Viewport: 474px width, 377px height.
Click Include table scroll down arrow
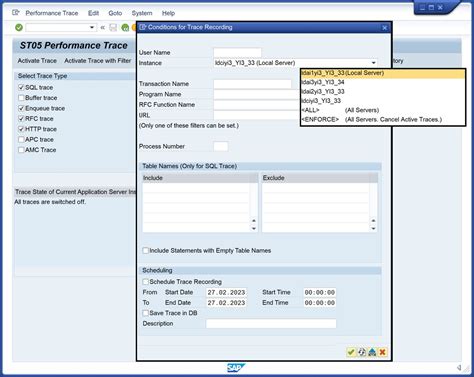click(x=254, y=228)
